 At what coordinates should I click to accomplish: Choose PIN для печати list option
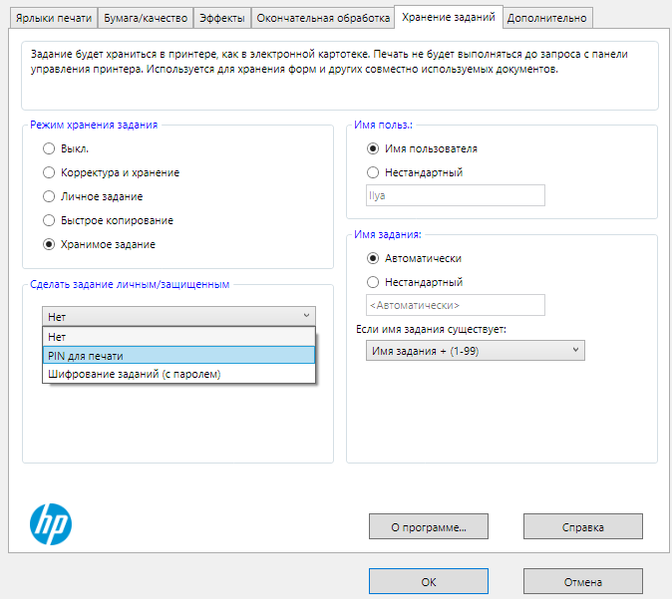click(178, 355)
